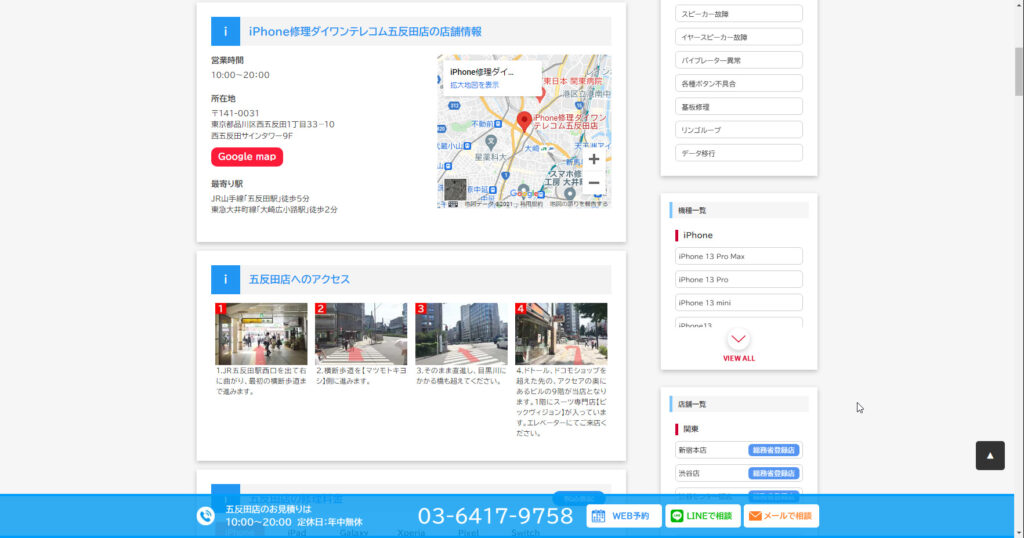Click the LINEで相談 button
Viewport: 1024px width, 538px height.
coord(703,516)
